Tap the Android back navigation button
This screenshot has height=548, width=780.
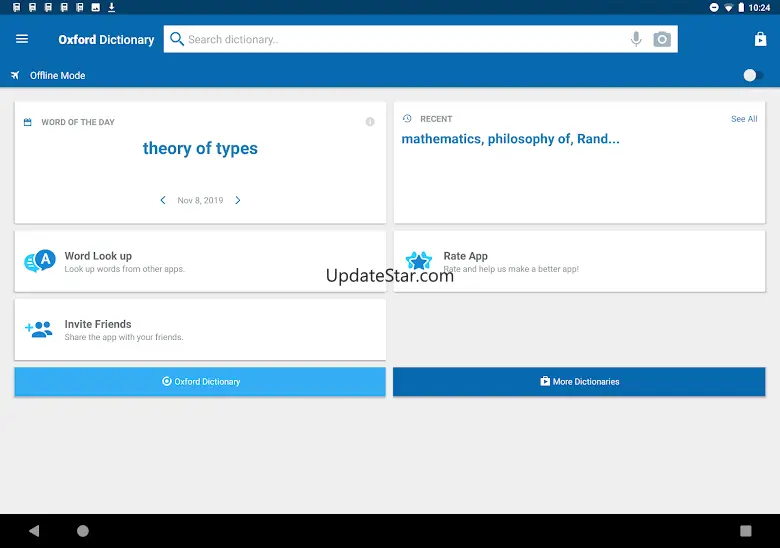tap(34, 531)
